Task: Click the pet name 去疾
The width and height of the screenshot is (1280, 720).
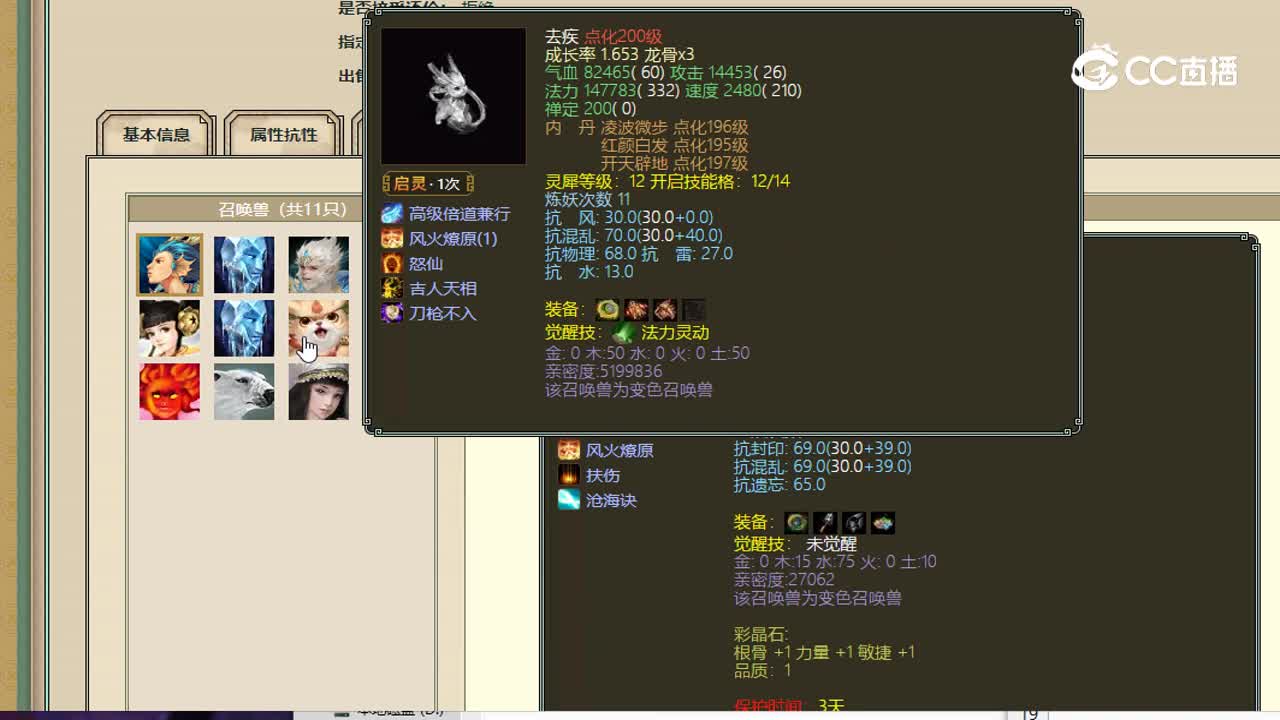Action: click(562, 37)
